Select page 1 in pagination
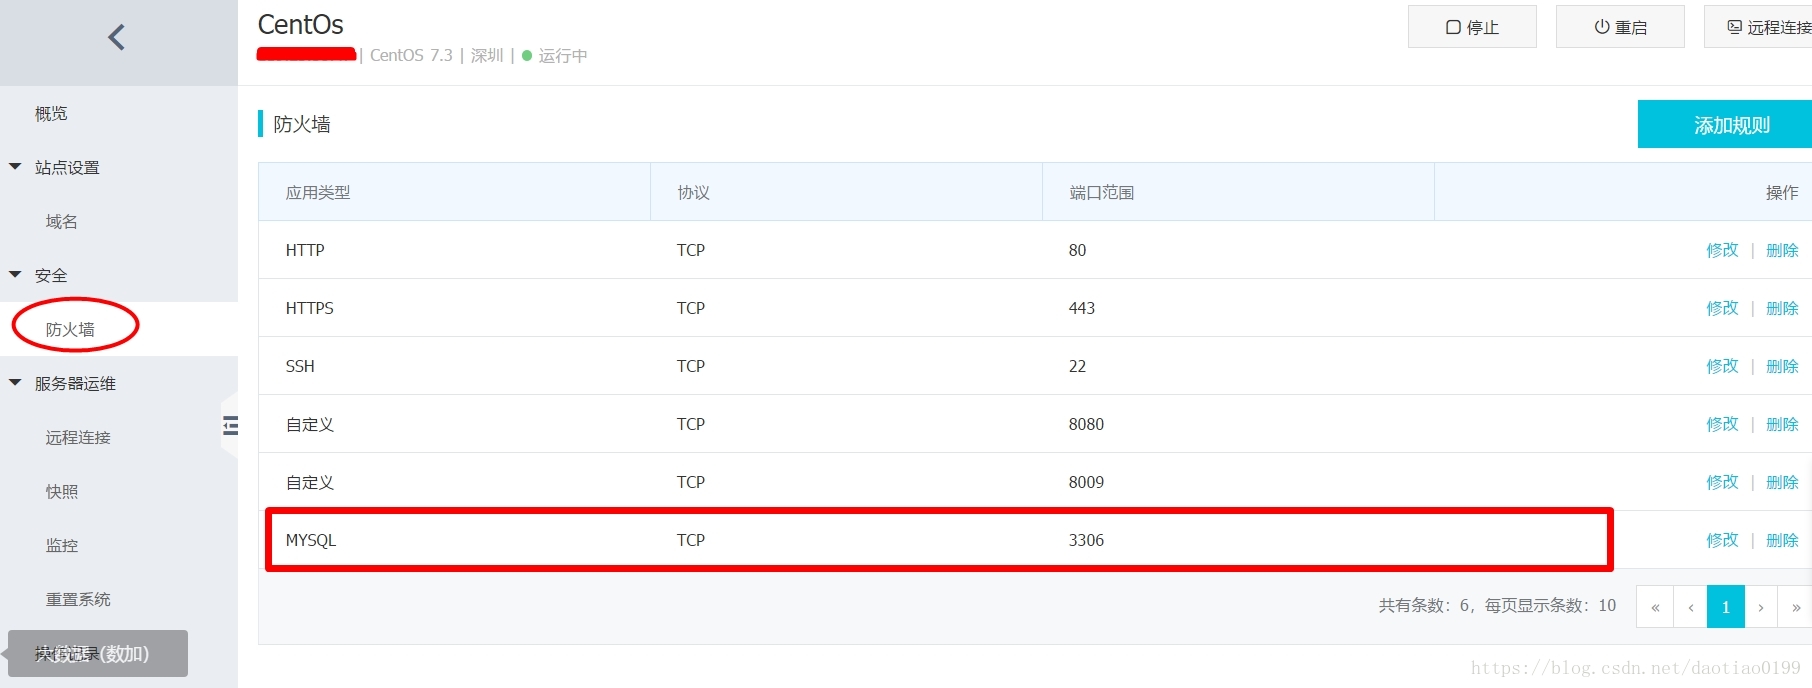Image resolution: width=1812 pixels, height=688 pixels. click(1725, 607)
